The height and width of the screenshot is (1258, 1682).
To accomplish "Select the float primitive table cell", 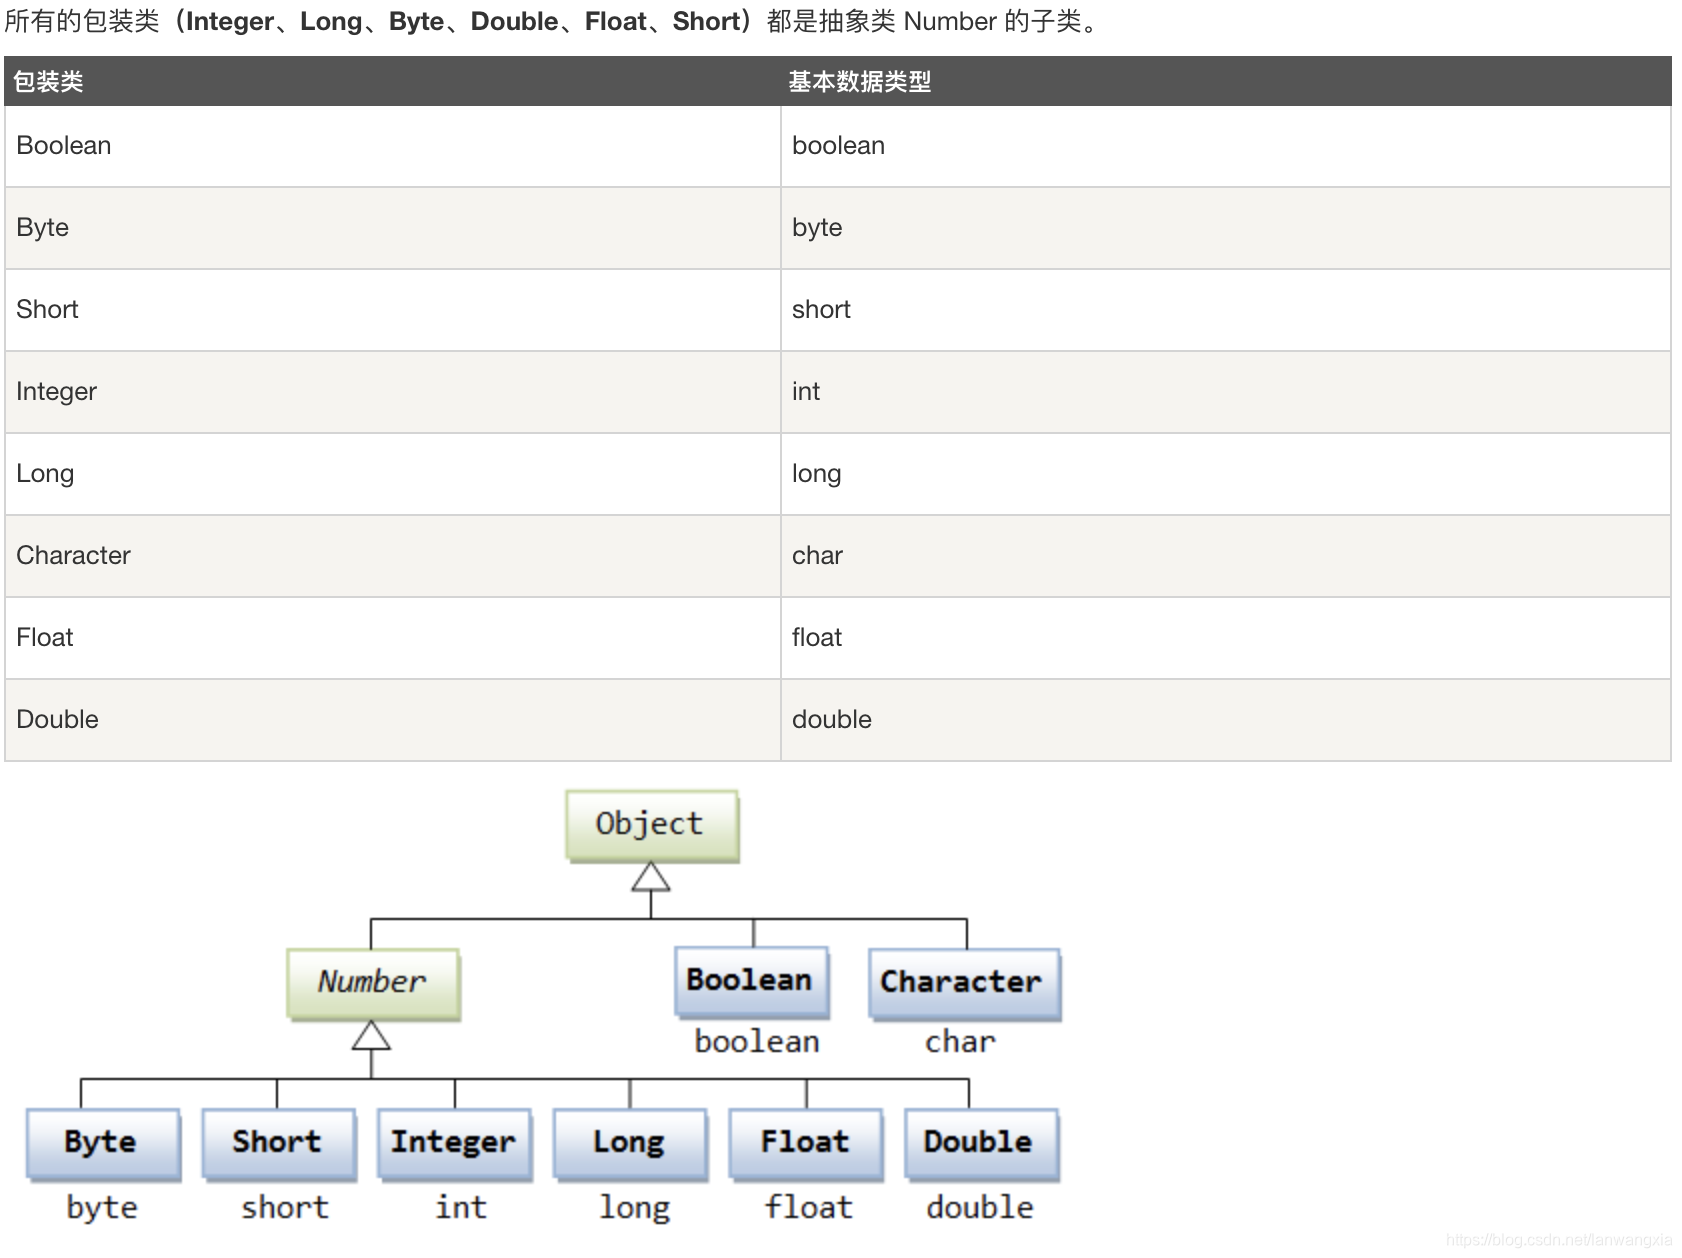I will pyautogui.click(x=1225, y=638).
